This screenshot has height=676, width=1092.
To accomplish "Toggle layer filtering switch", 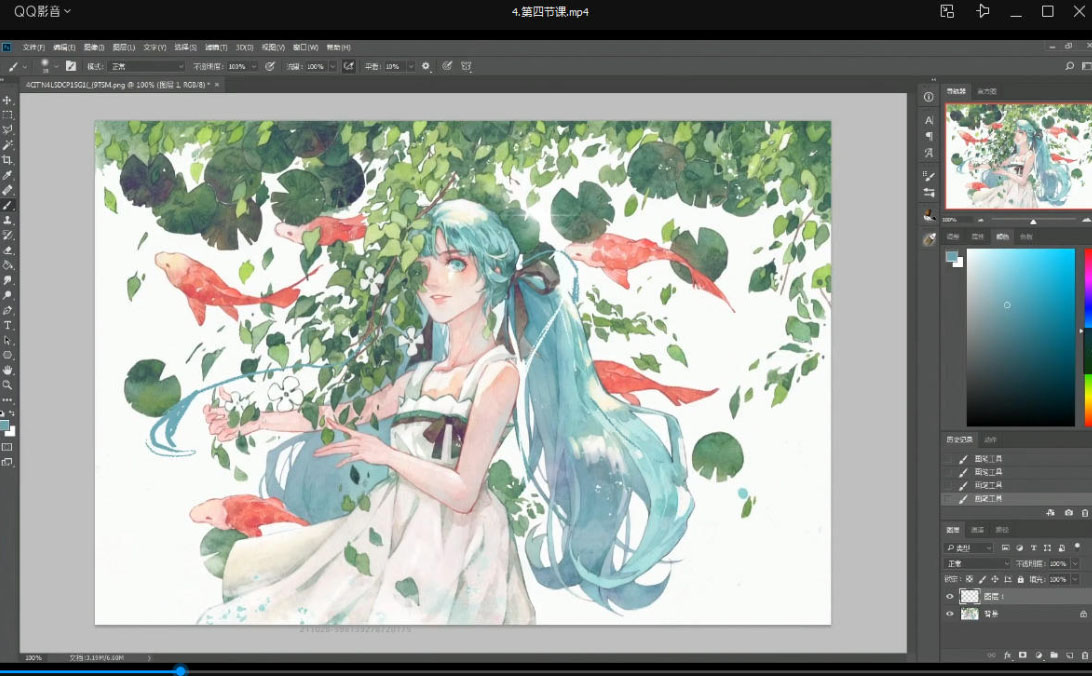I will tap(1077, 547).
